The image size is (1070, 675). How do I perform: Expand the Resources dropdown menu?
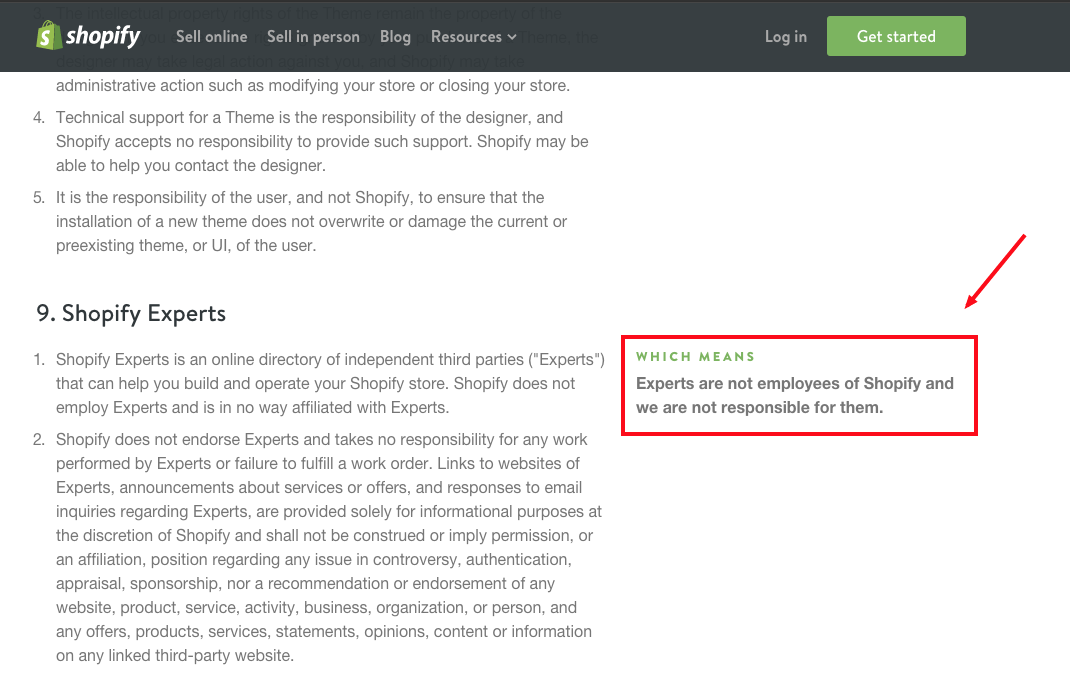[x=474, y=37]
